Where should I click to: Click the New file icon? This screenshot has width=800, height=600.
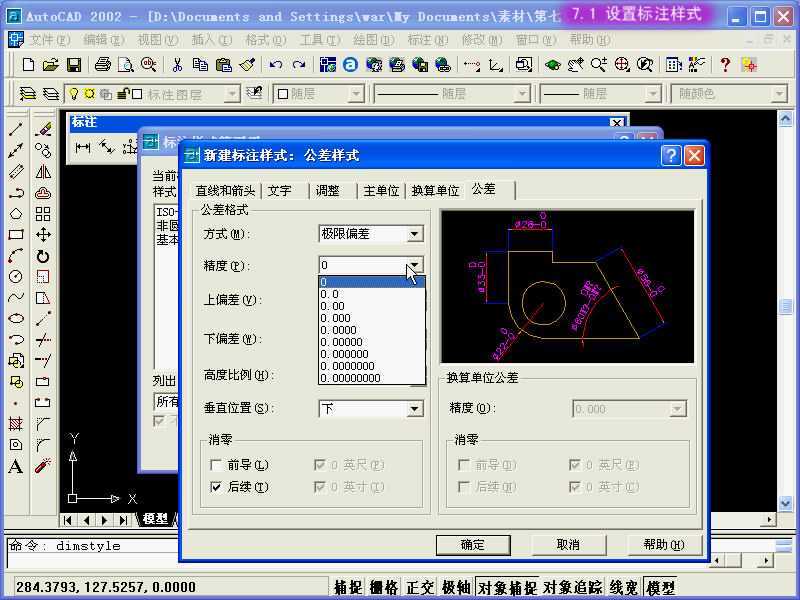point(29,65)
